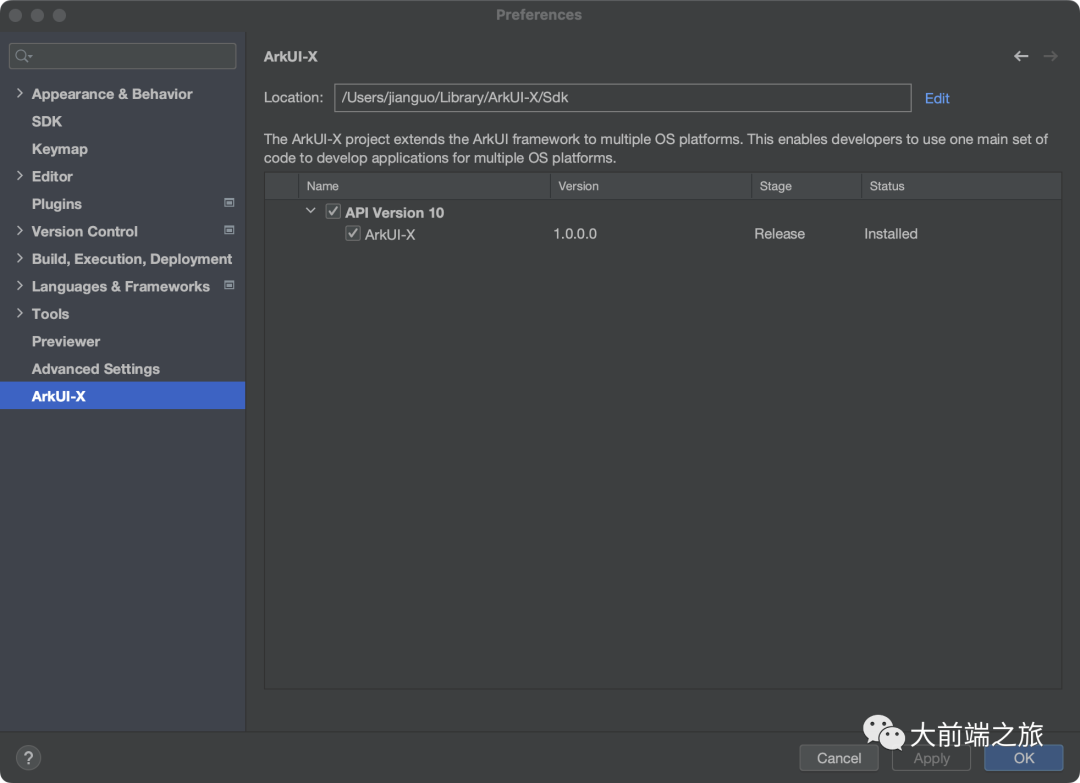1080x783 pixels.
Task: Focus the preferences search box
Action: pos(123,56)
